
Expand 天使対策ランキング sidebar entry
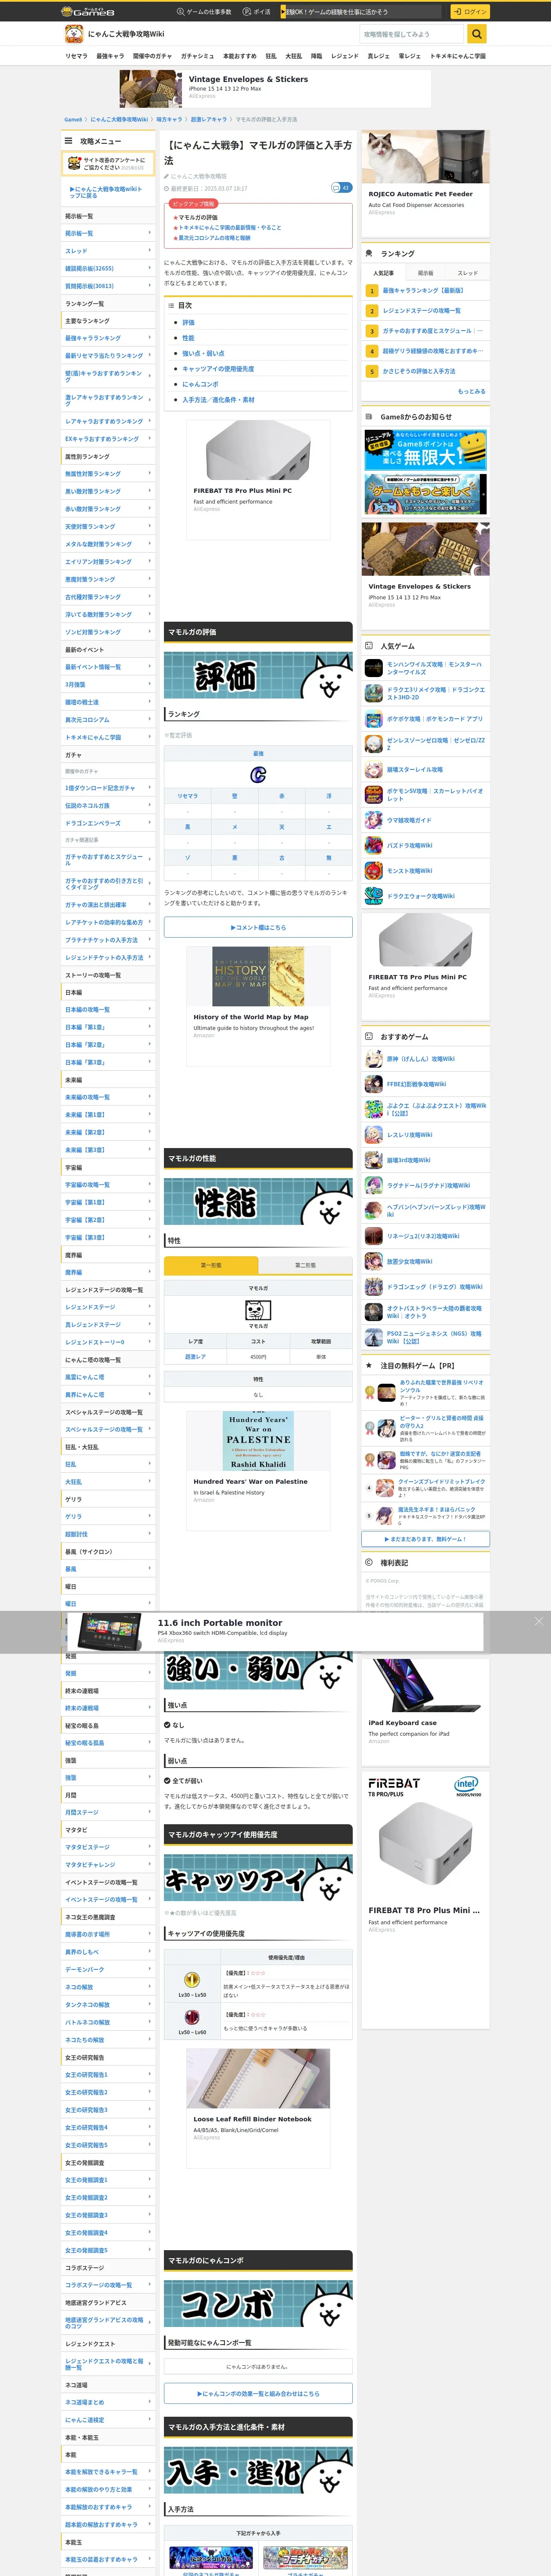coord(108,526)
